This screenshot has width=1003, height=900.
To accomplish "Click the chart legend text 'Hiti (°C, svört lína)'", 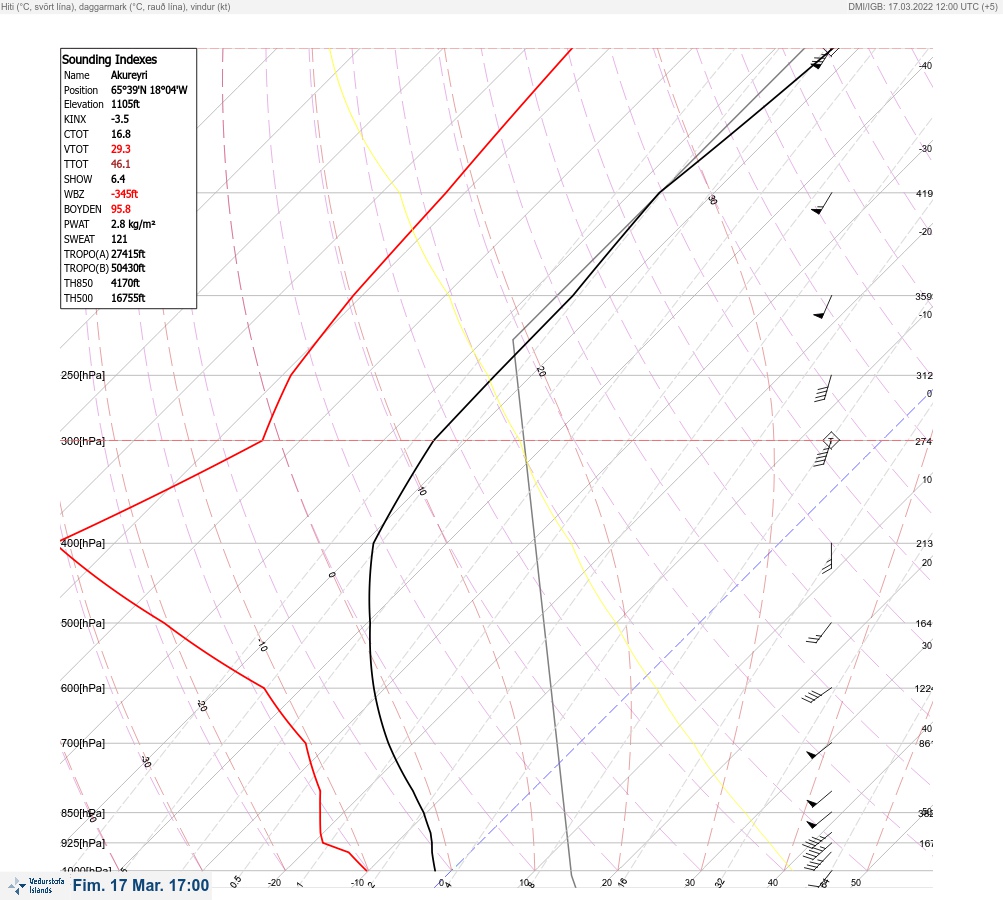I will point(38,6).
